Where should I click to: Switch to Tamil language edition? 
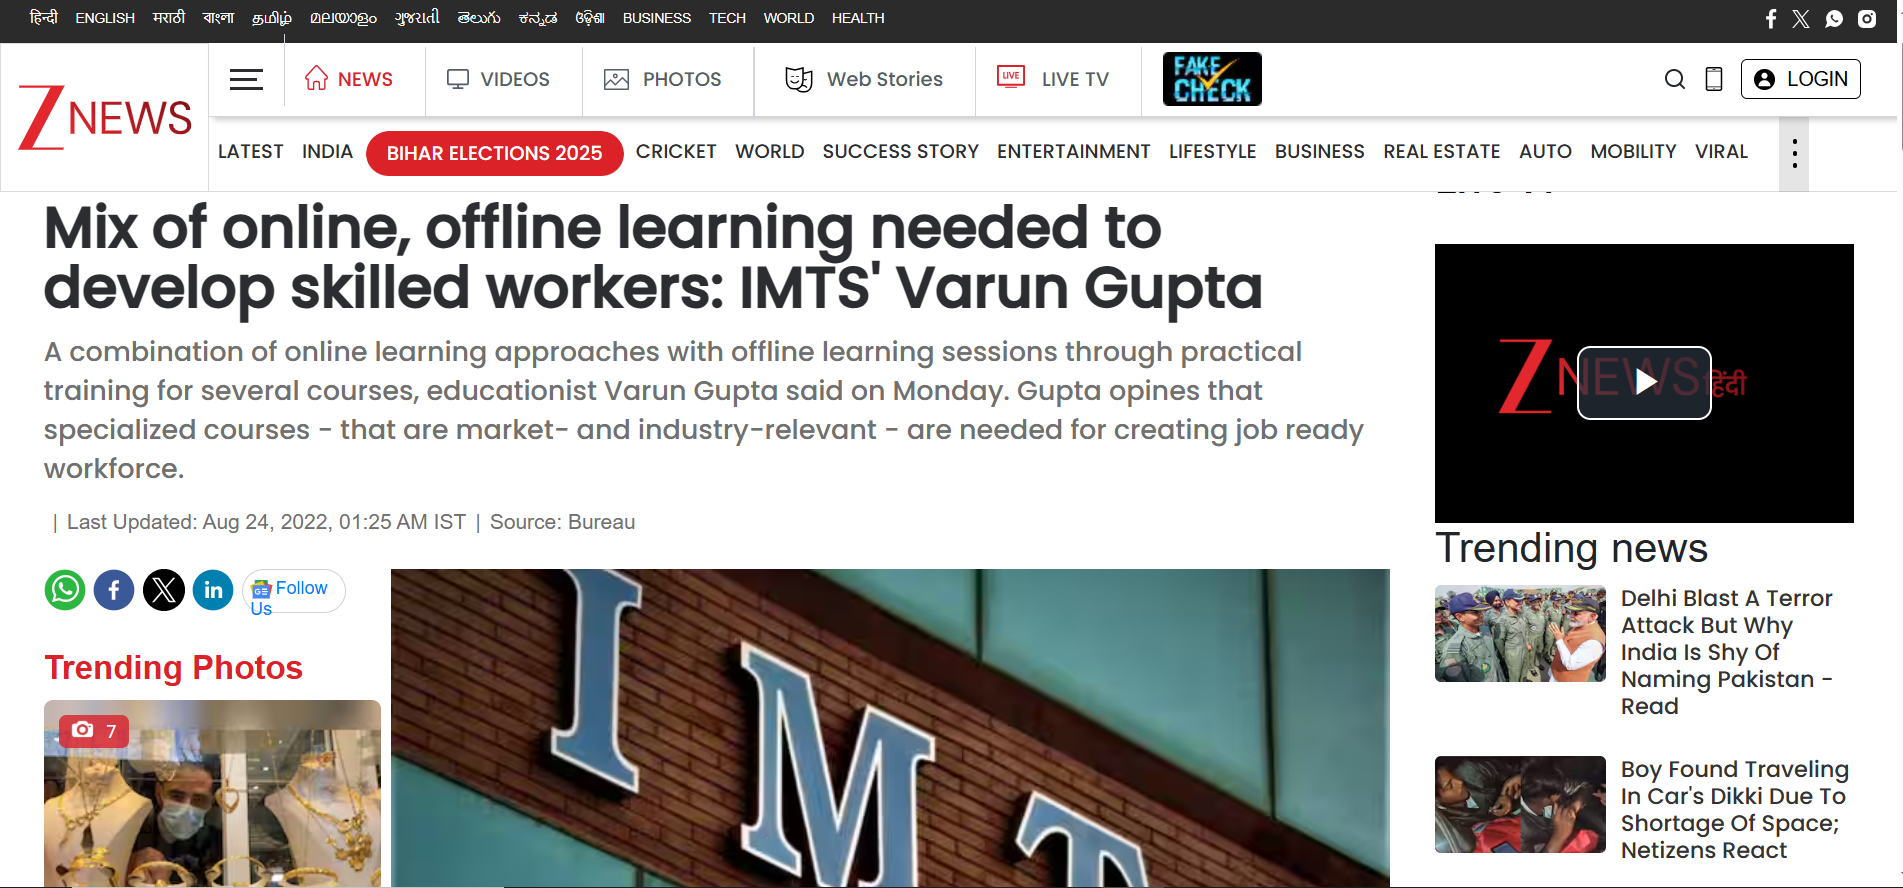[272, 18]
